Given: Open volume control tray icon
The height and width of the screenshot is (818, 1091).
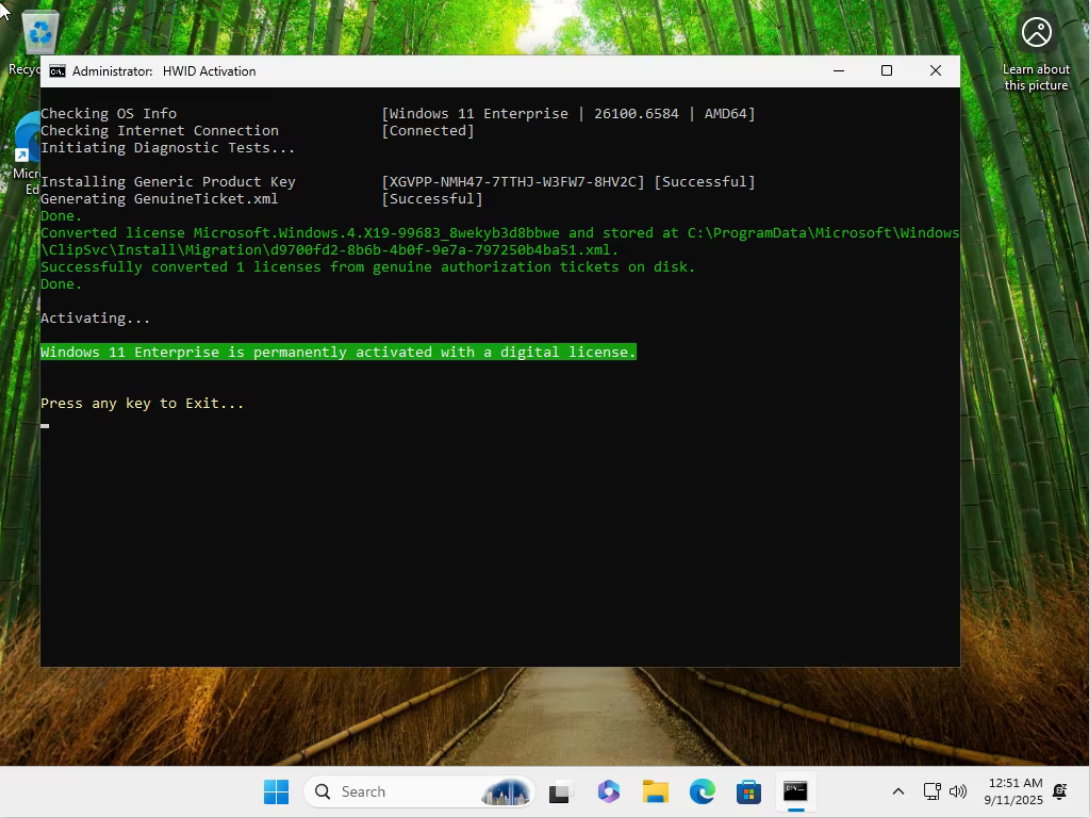Looking at the screenshot, I should pos(957,791).
